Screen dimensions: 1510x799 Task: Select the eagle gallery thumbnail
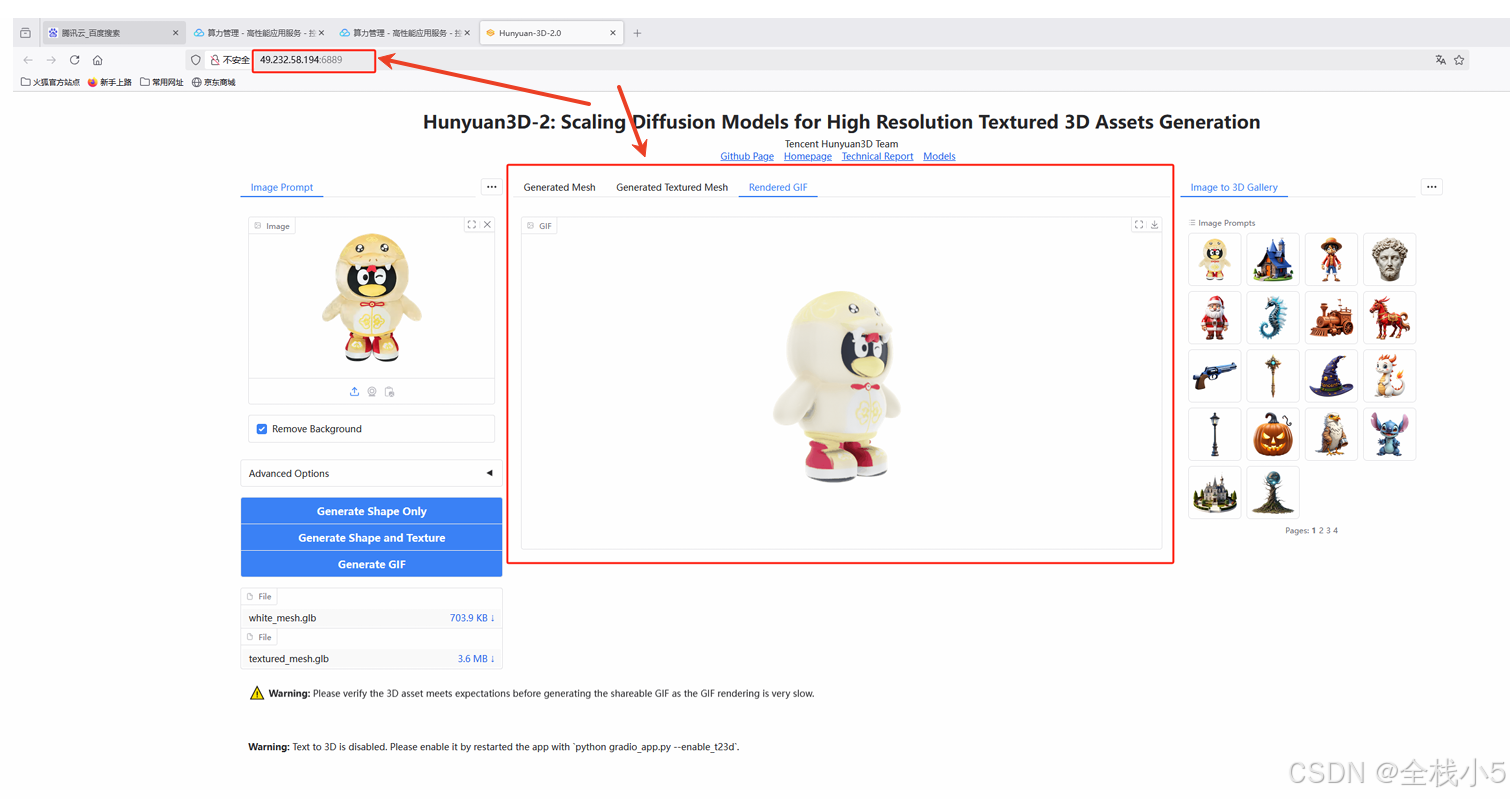(1331, 434)
